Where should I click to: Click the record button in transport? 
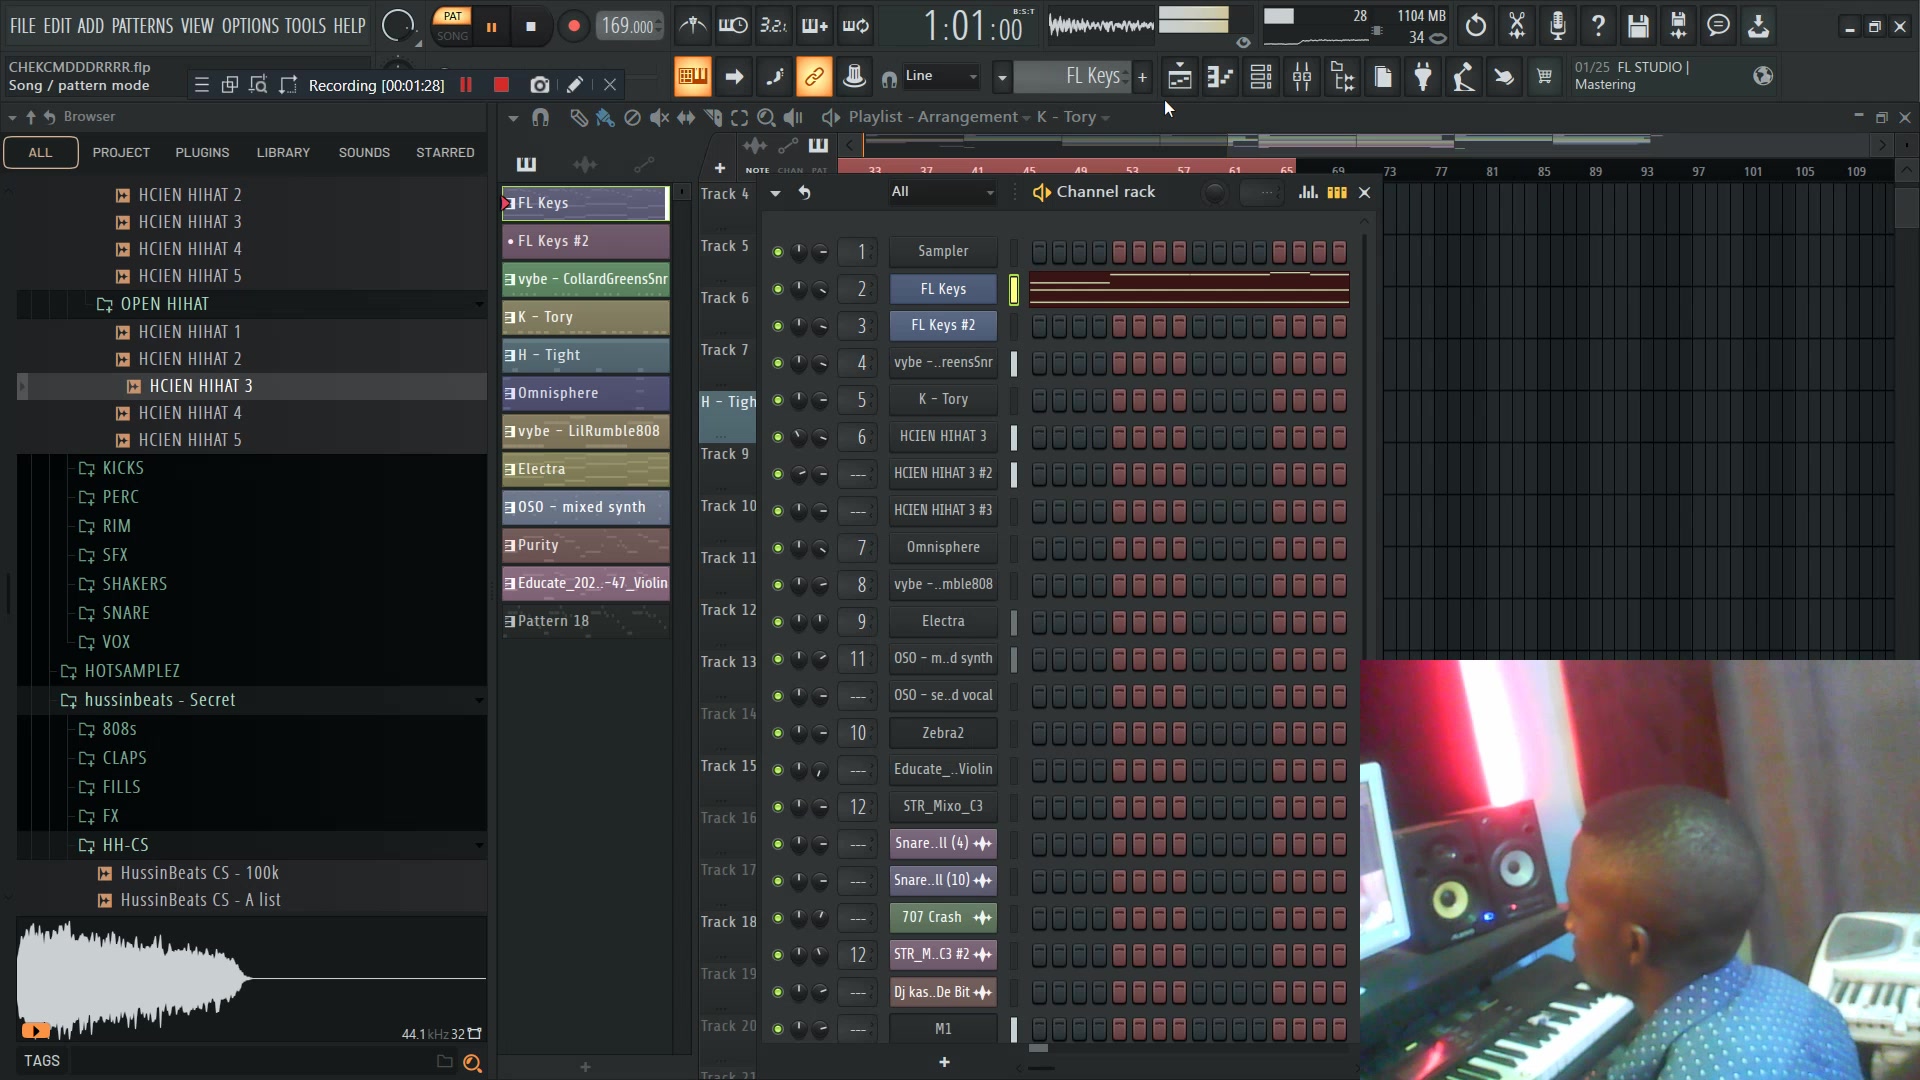573,27
